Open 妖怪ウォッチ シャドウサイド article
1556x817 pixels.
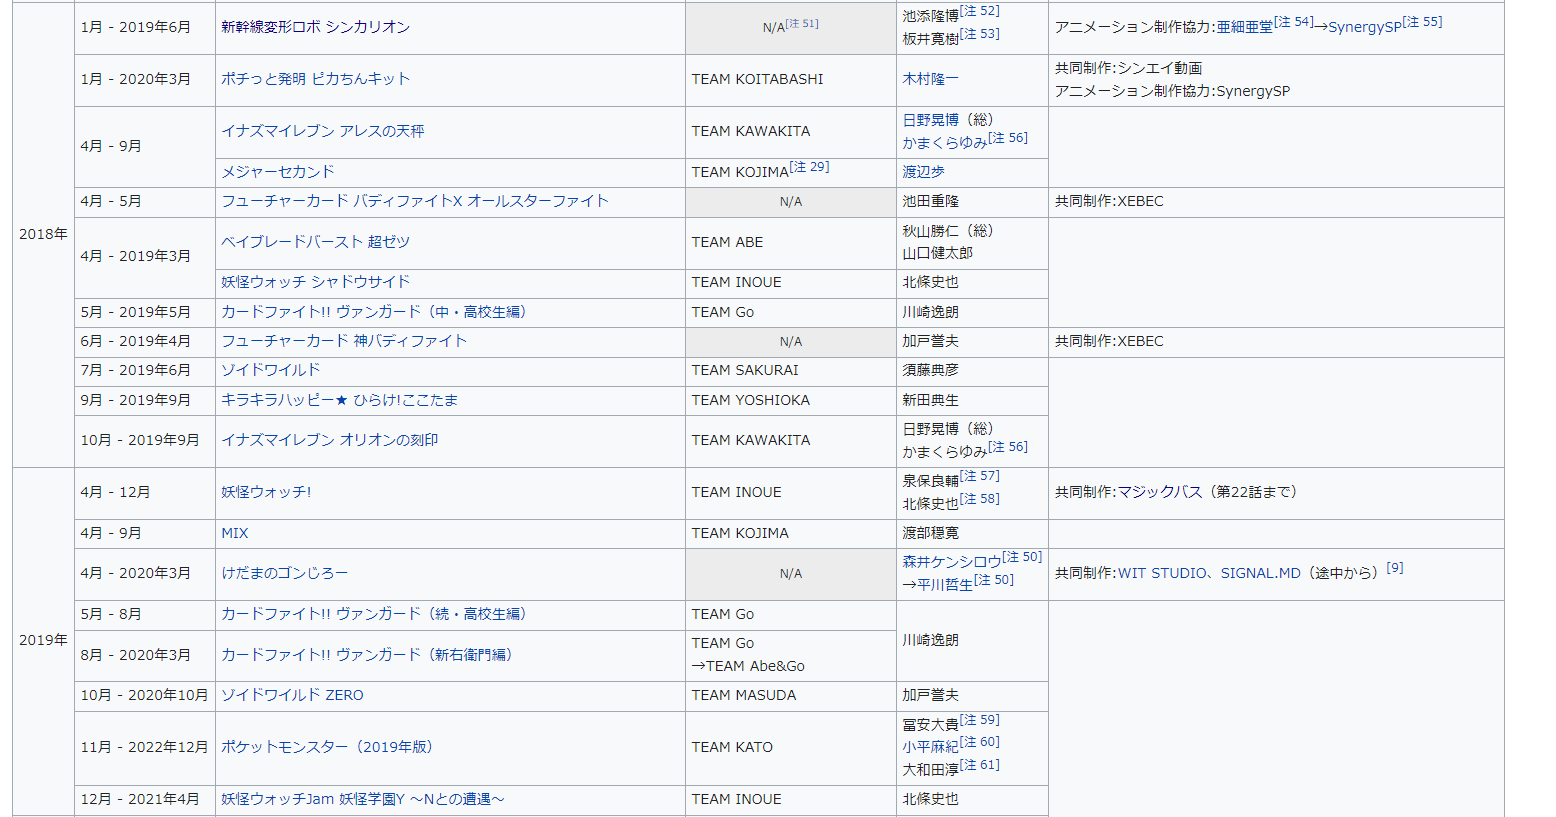click(x=315, y=282)
